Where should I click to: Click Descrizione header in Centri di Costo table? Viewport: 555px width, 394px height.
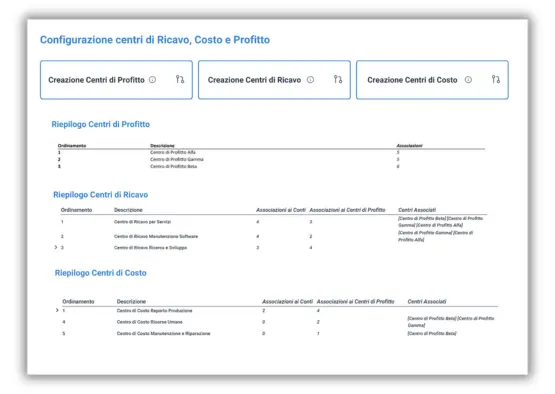point(131,302)
